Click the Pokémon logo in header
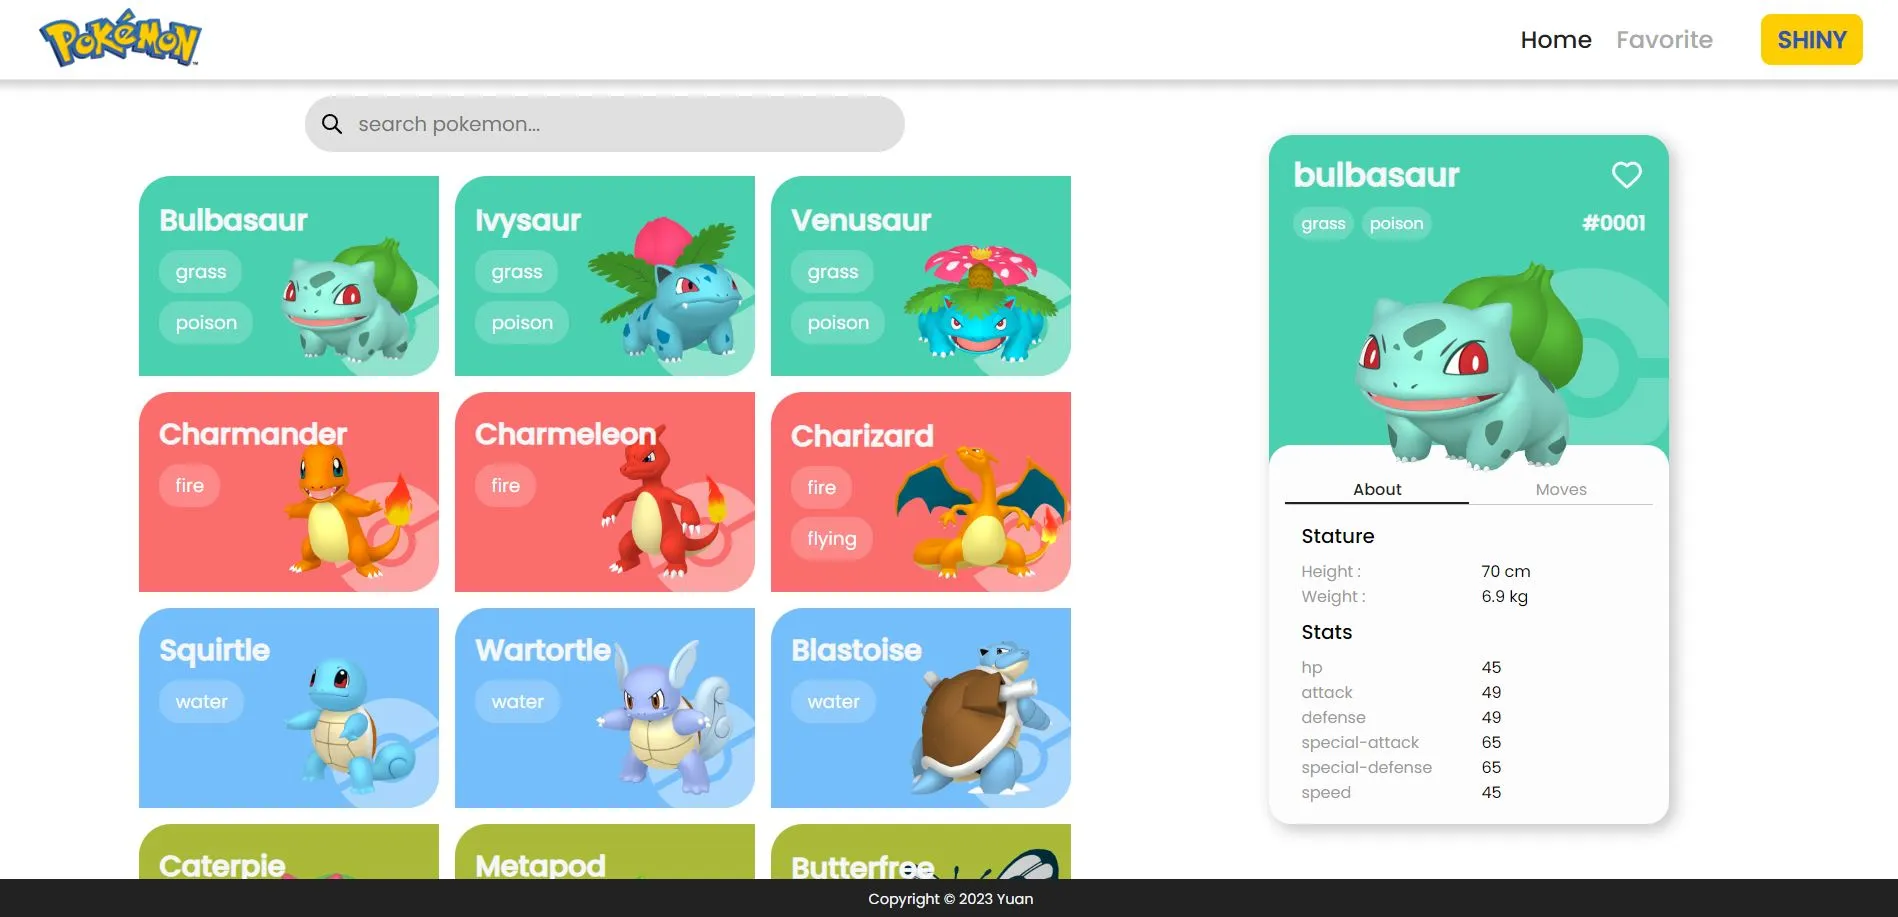The height and width of the screenshot is (917, 1898). click(120, 39)
